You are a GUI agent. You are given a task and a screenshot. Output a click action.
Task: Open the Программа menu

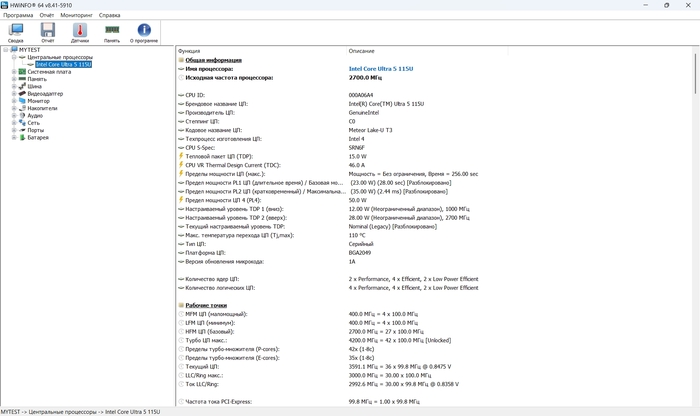pyautogui.click(x=17, y=16)
